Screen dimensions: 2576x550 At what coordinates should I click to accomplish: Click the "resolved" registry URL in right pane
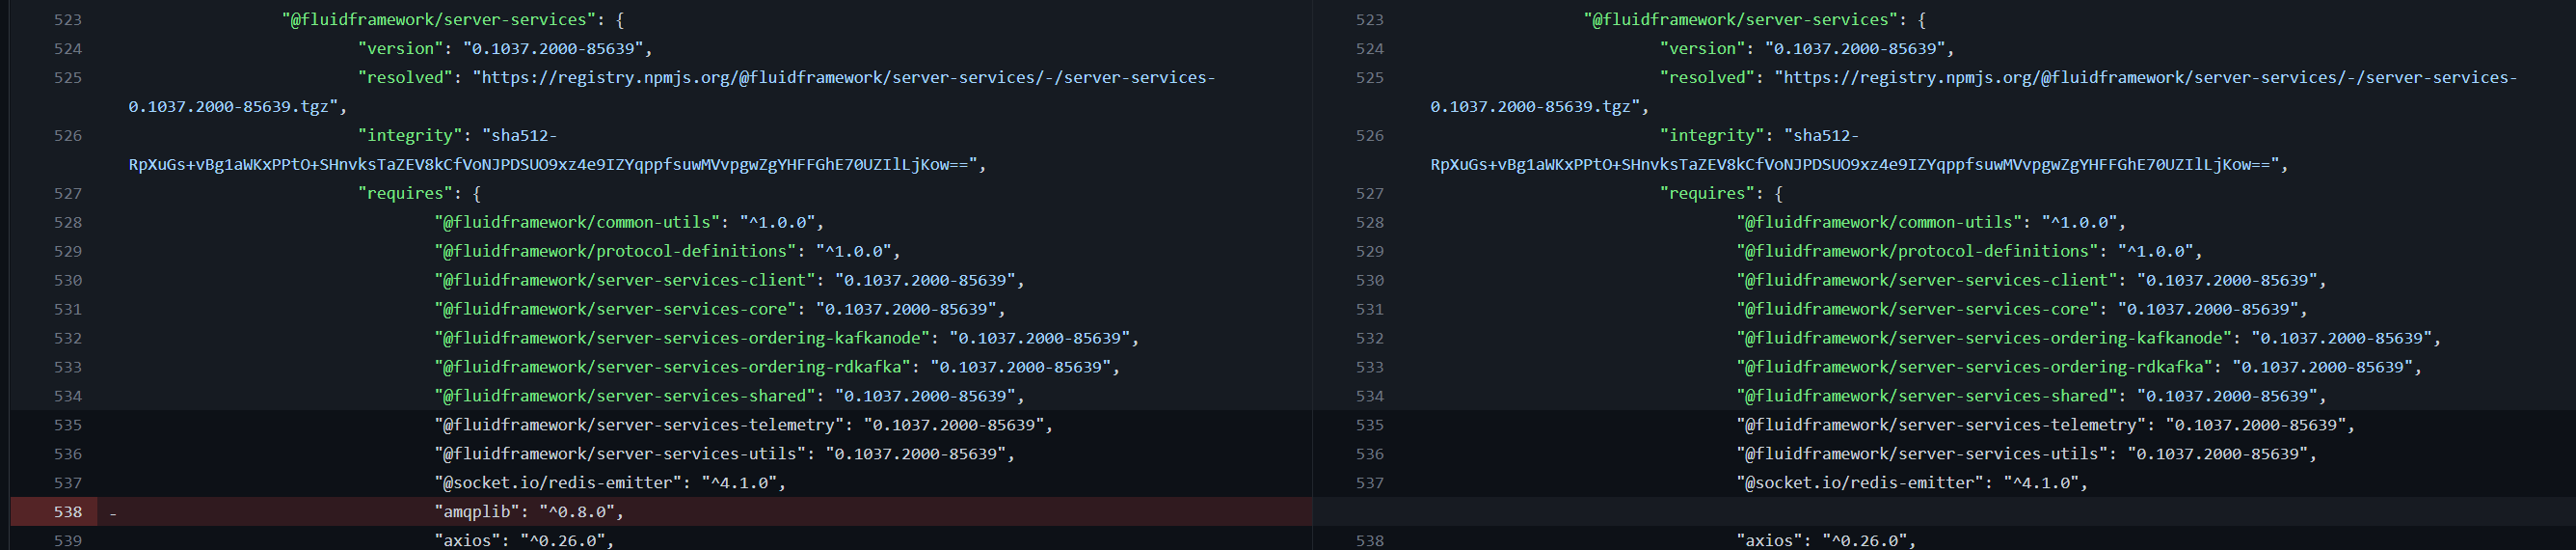click(2146, 78)
